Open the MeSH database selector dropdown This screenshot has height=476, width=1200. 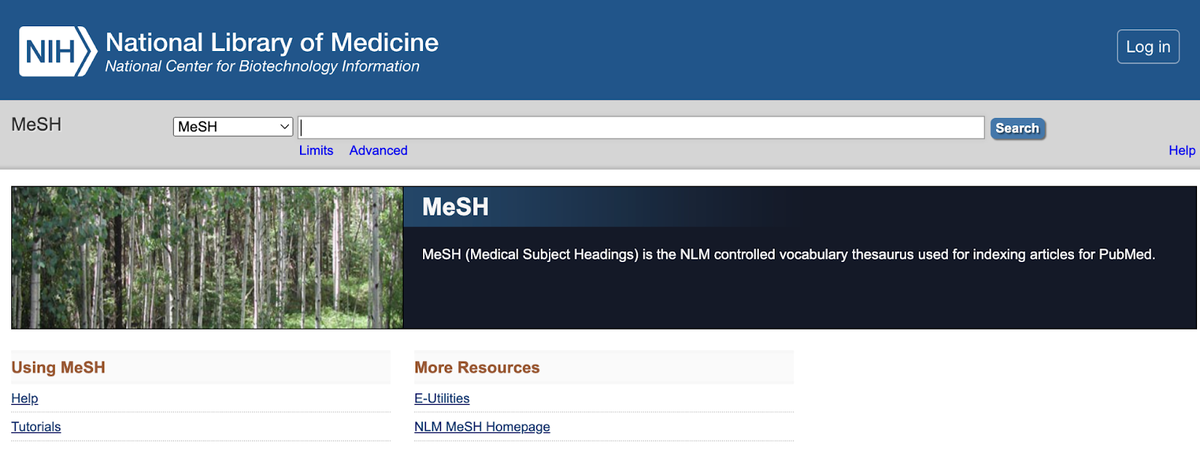click(233, 127)
